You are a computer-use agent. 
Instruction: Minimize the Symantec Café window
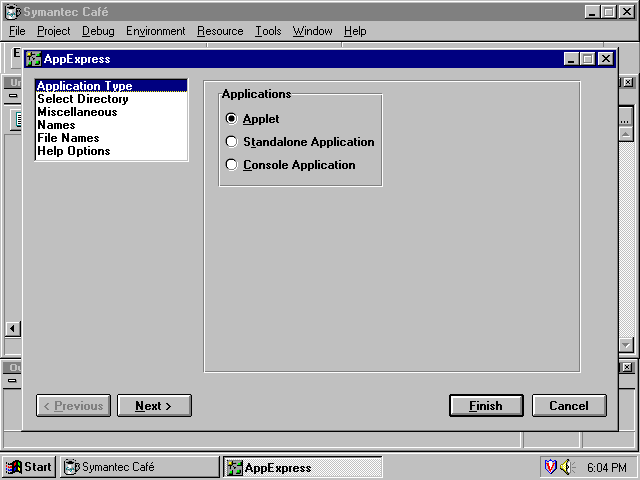click(x=593, y=12)
